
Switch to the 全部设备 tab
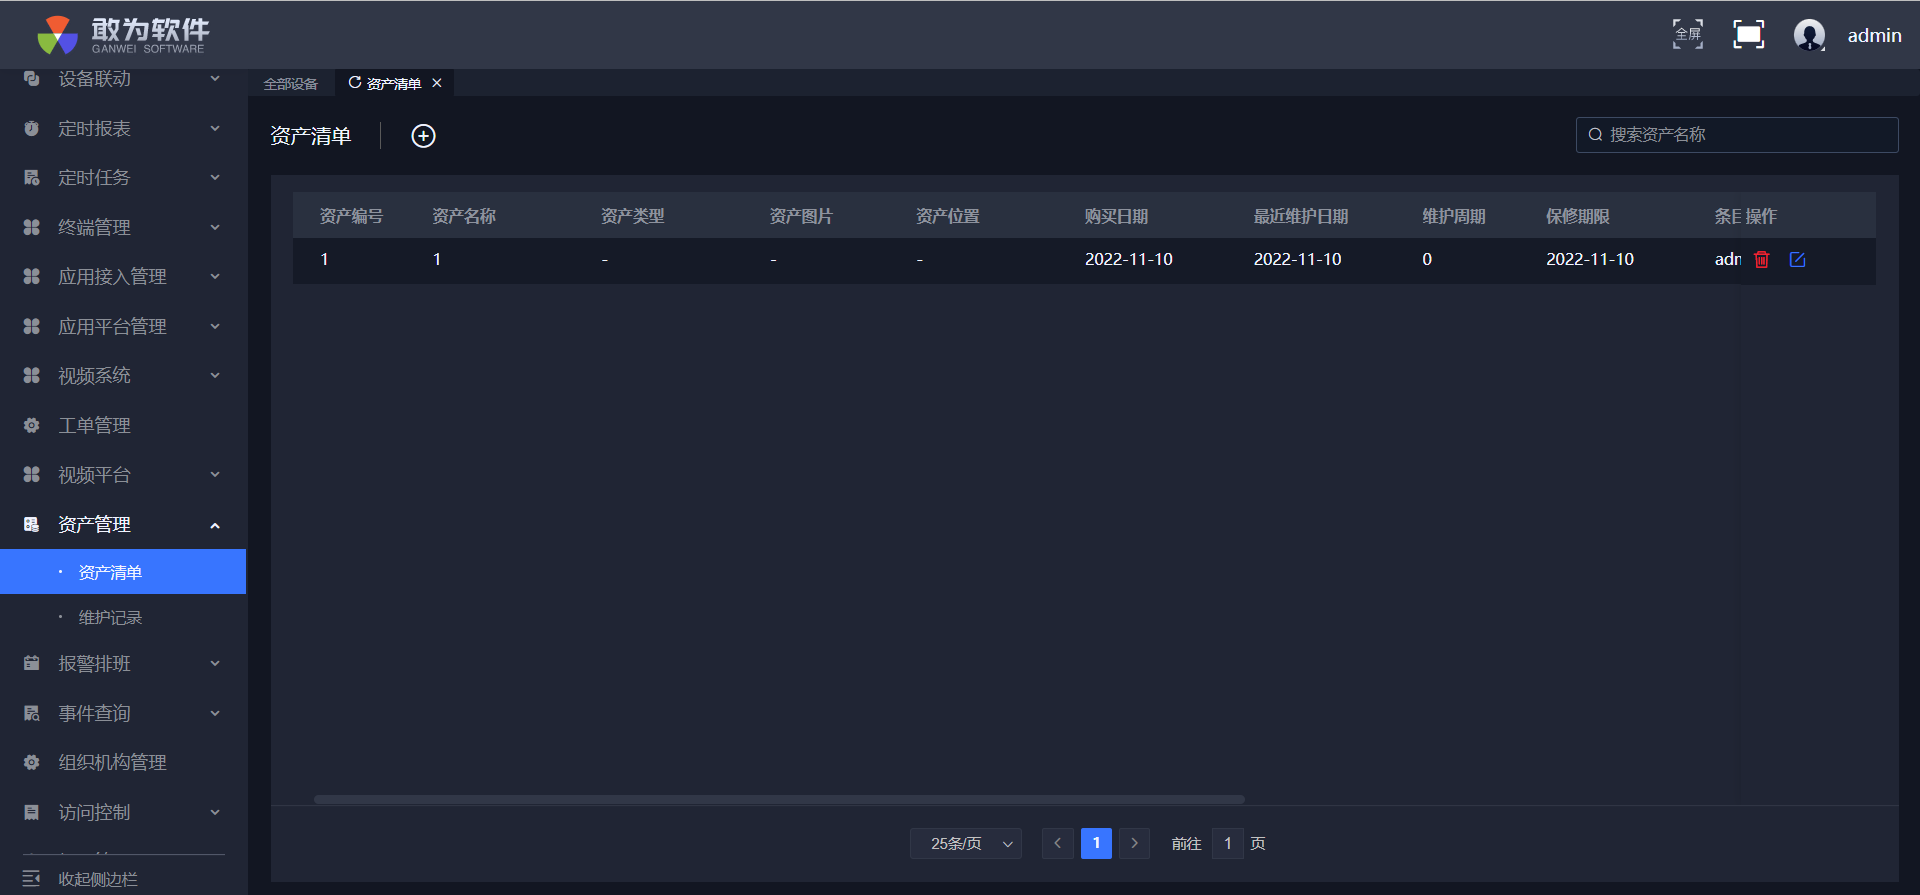290,84
